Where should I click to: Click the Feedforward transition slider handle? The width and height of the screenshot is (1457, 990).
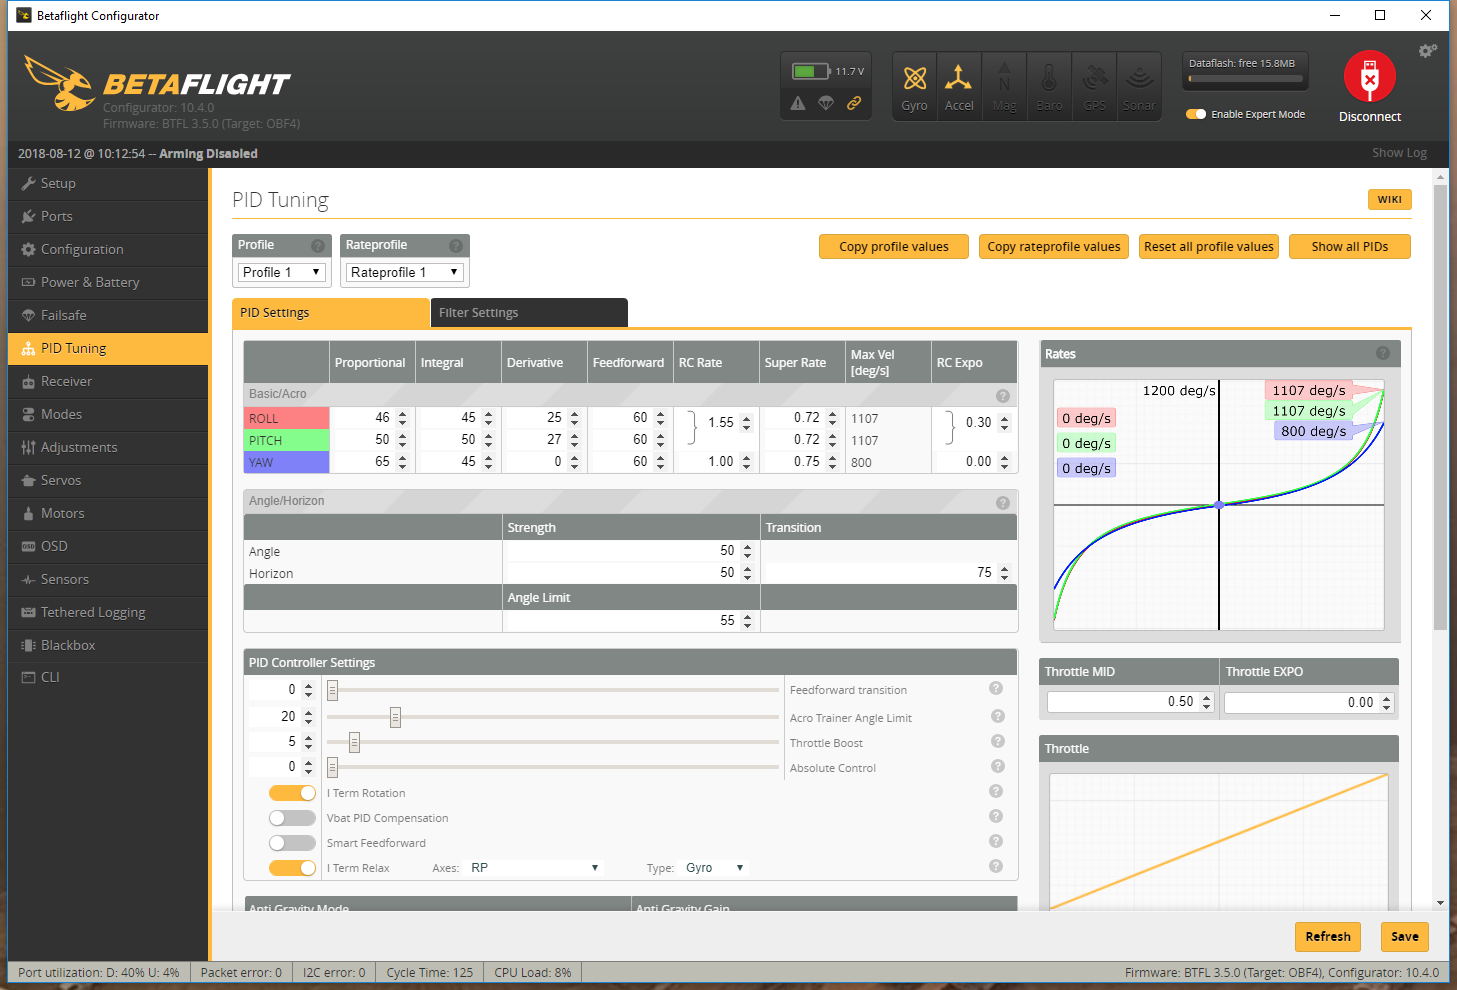click(x=333, y=690)
